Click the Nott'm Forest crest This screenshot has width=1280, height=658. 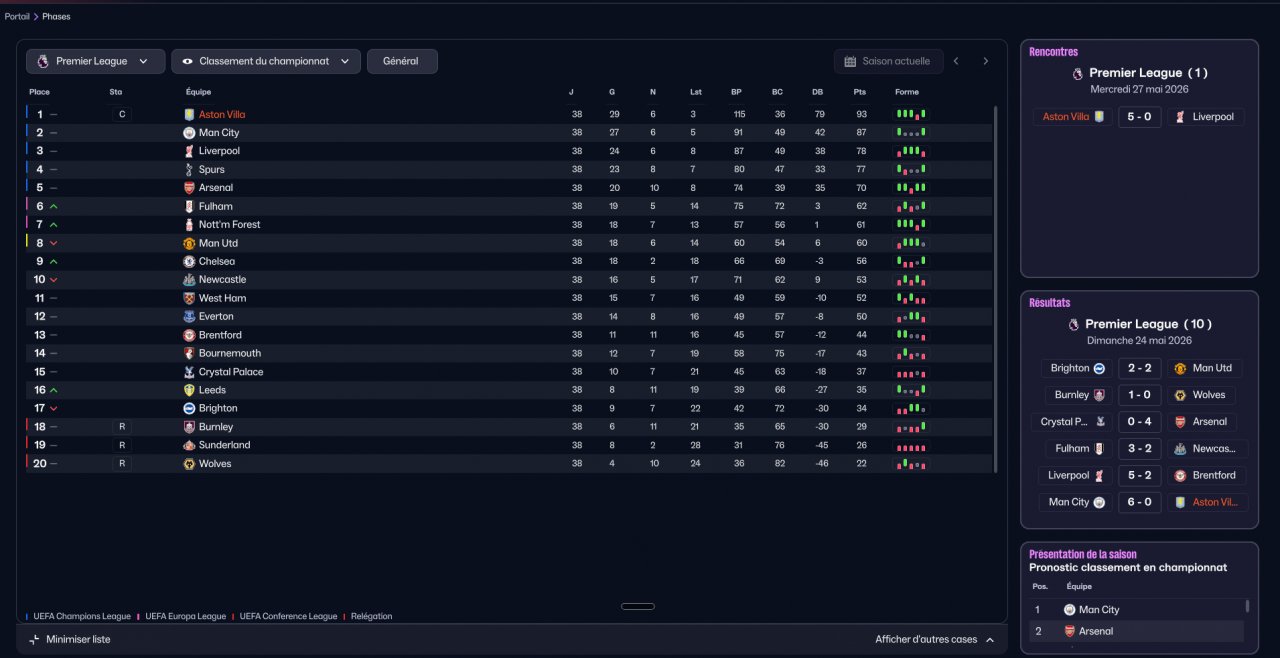pos(189,225)
